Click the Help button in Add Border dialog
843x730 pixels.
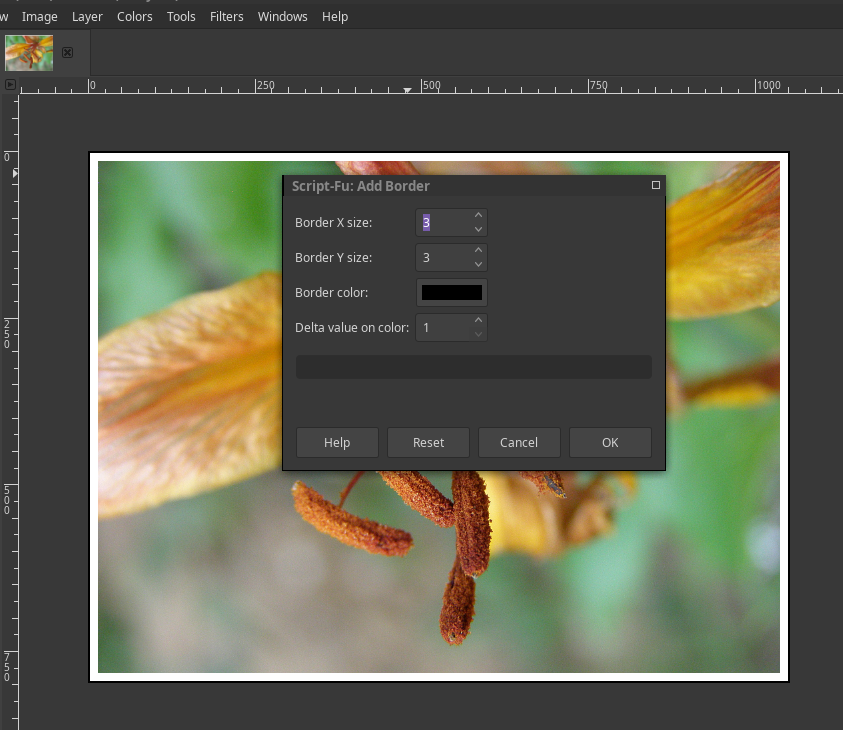tap(337, 442)
